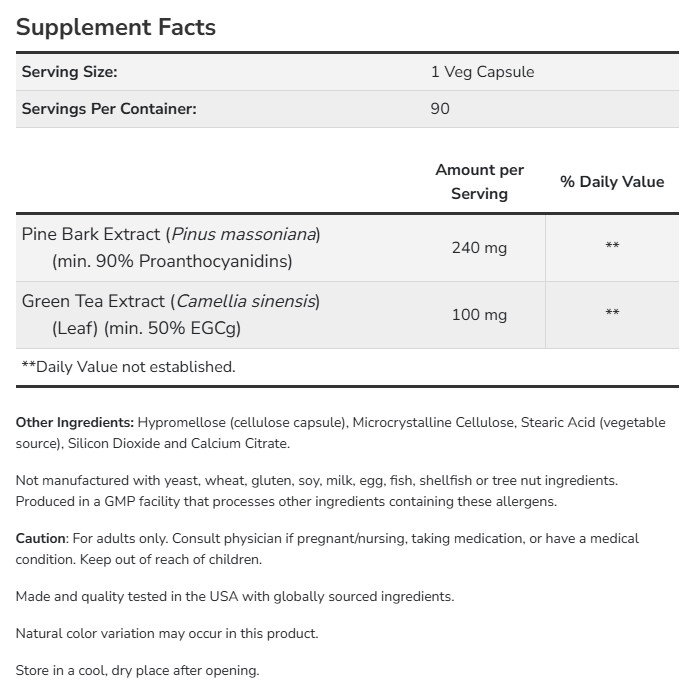Click the 90 servings value

coord(440,108)
